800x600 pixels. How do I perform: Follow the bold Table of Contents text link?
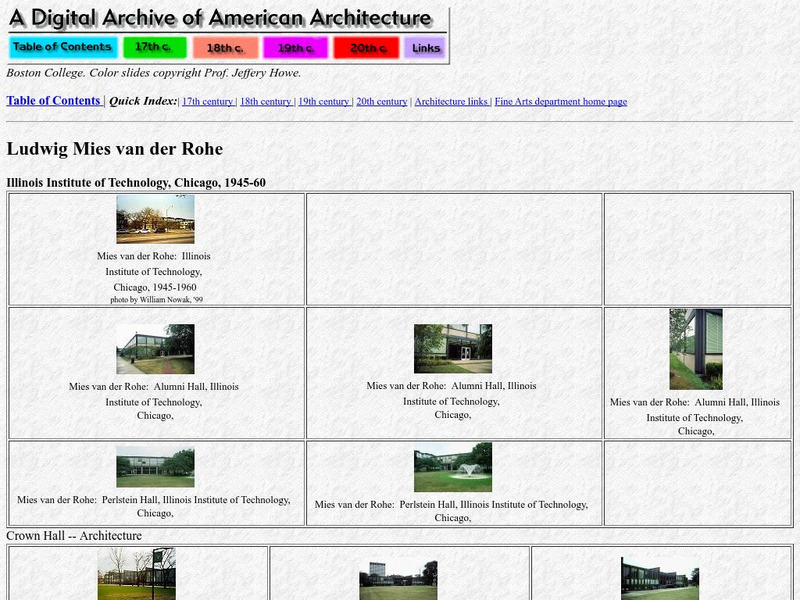tap(54, 101)
